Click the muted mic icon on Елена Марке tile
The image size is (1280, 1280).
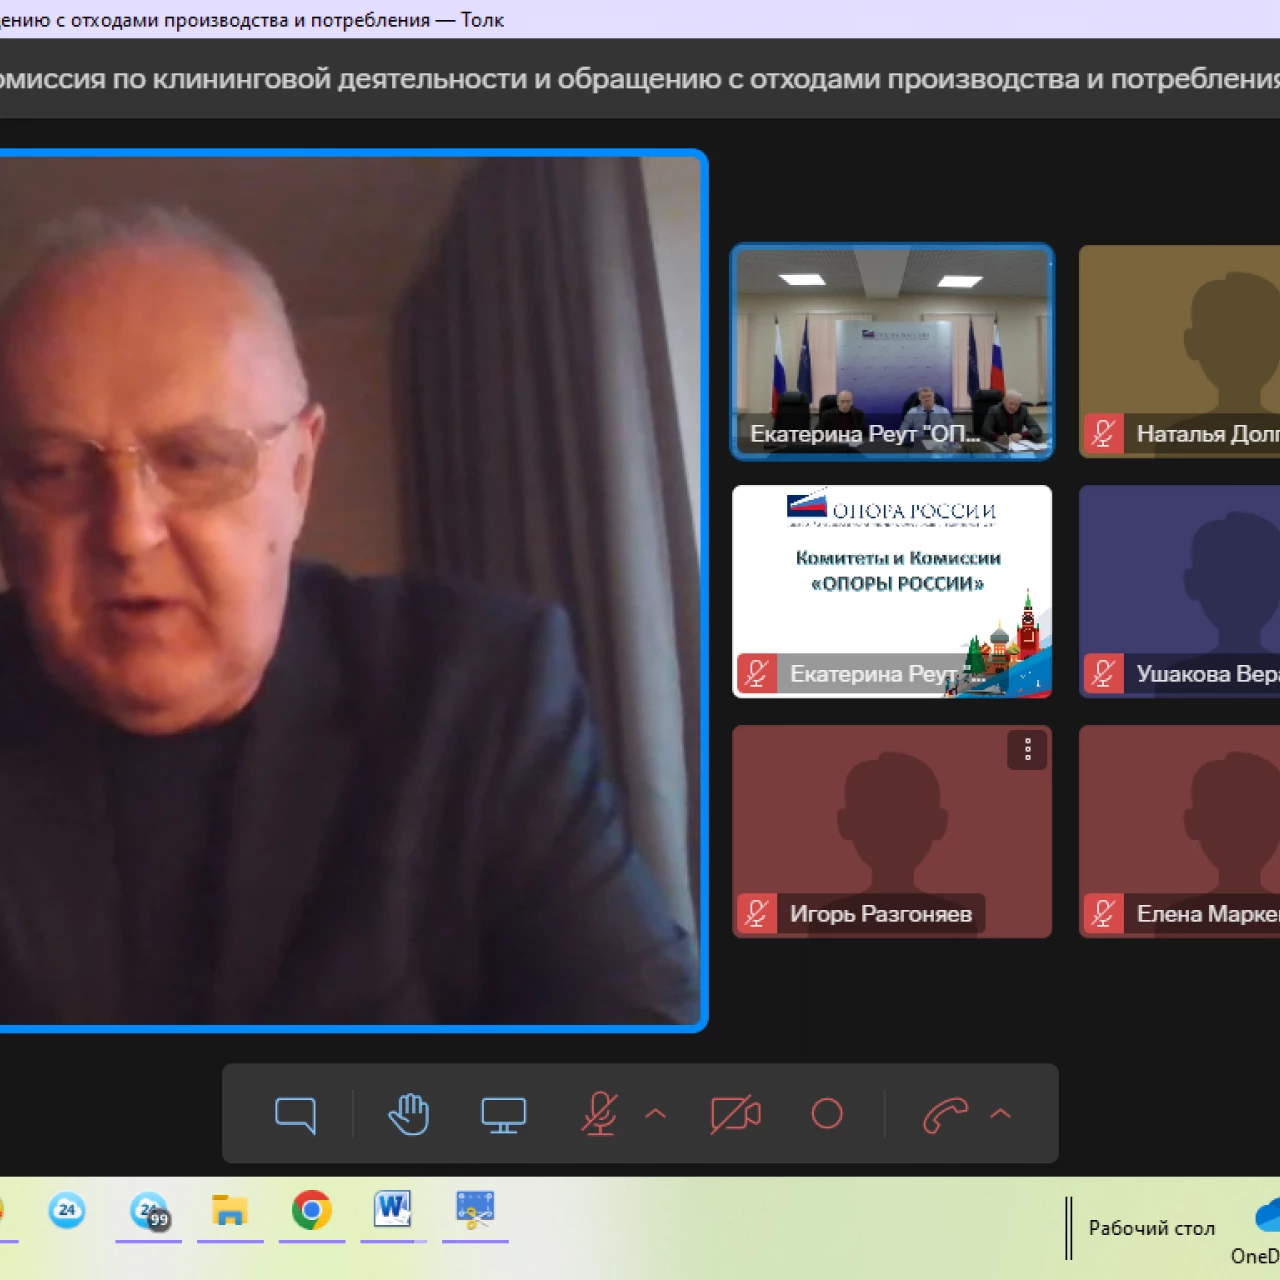tap(1104, 914)
